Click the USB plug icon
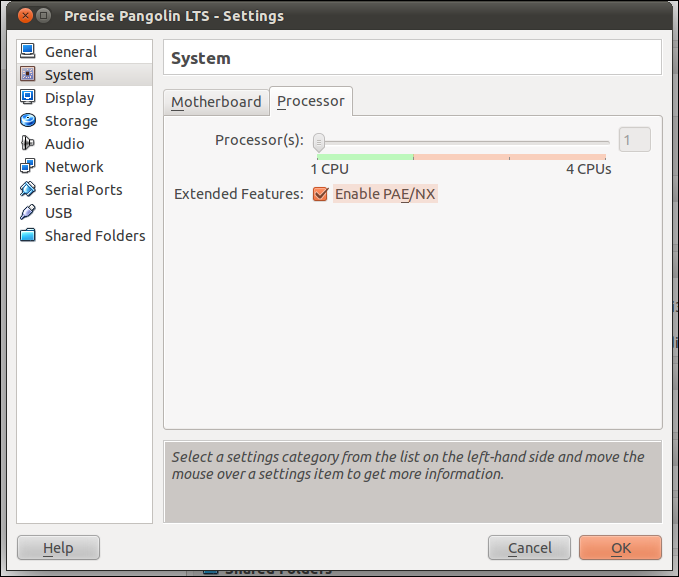Screen dimensions: 679x577 pos(28,212)
